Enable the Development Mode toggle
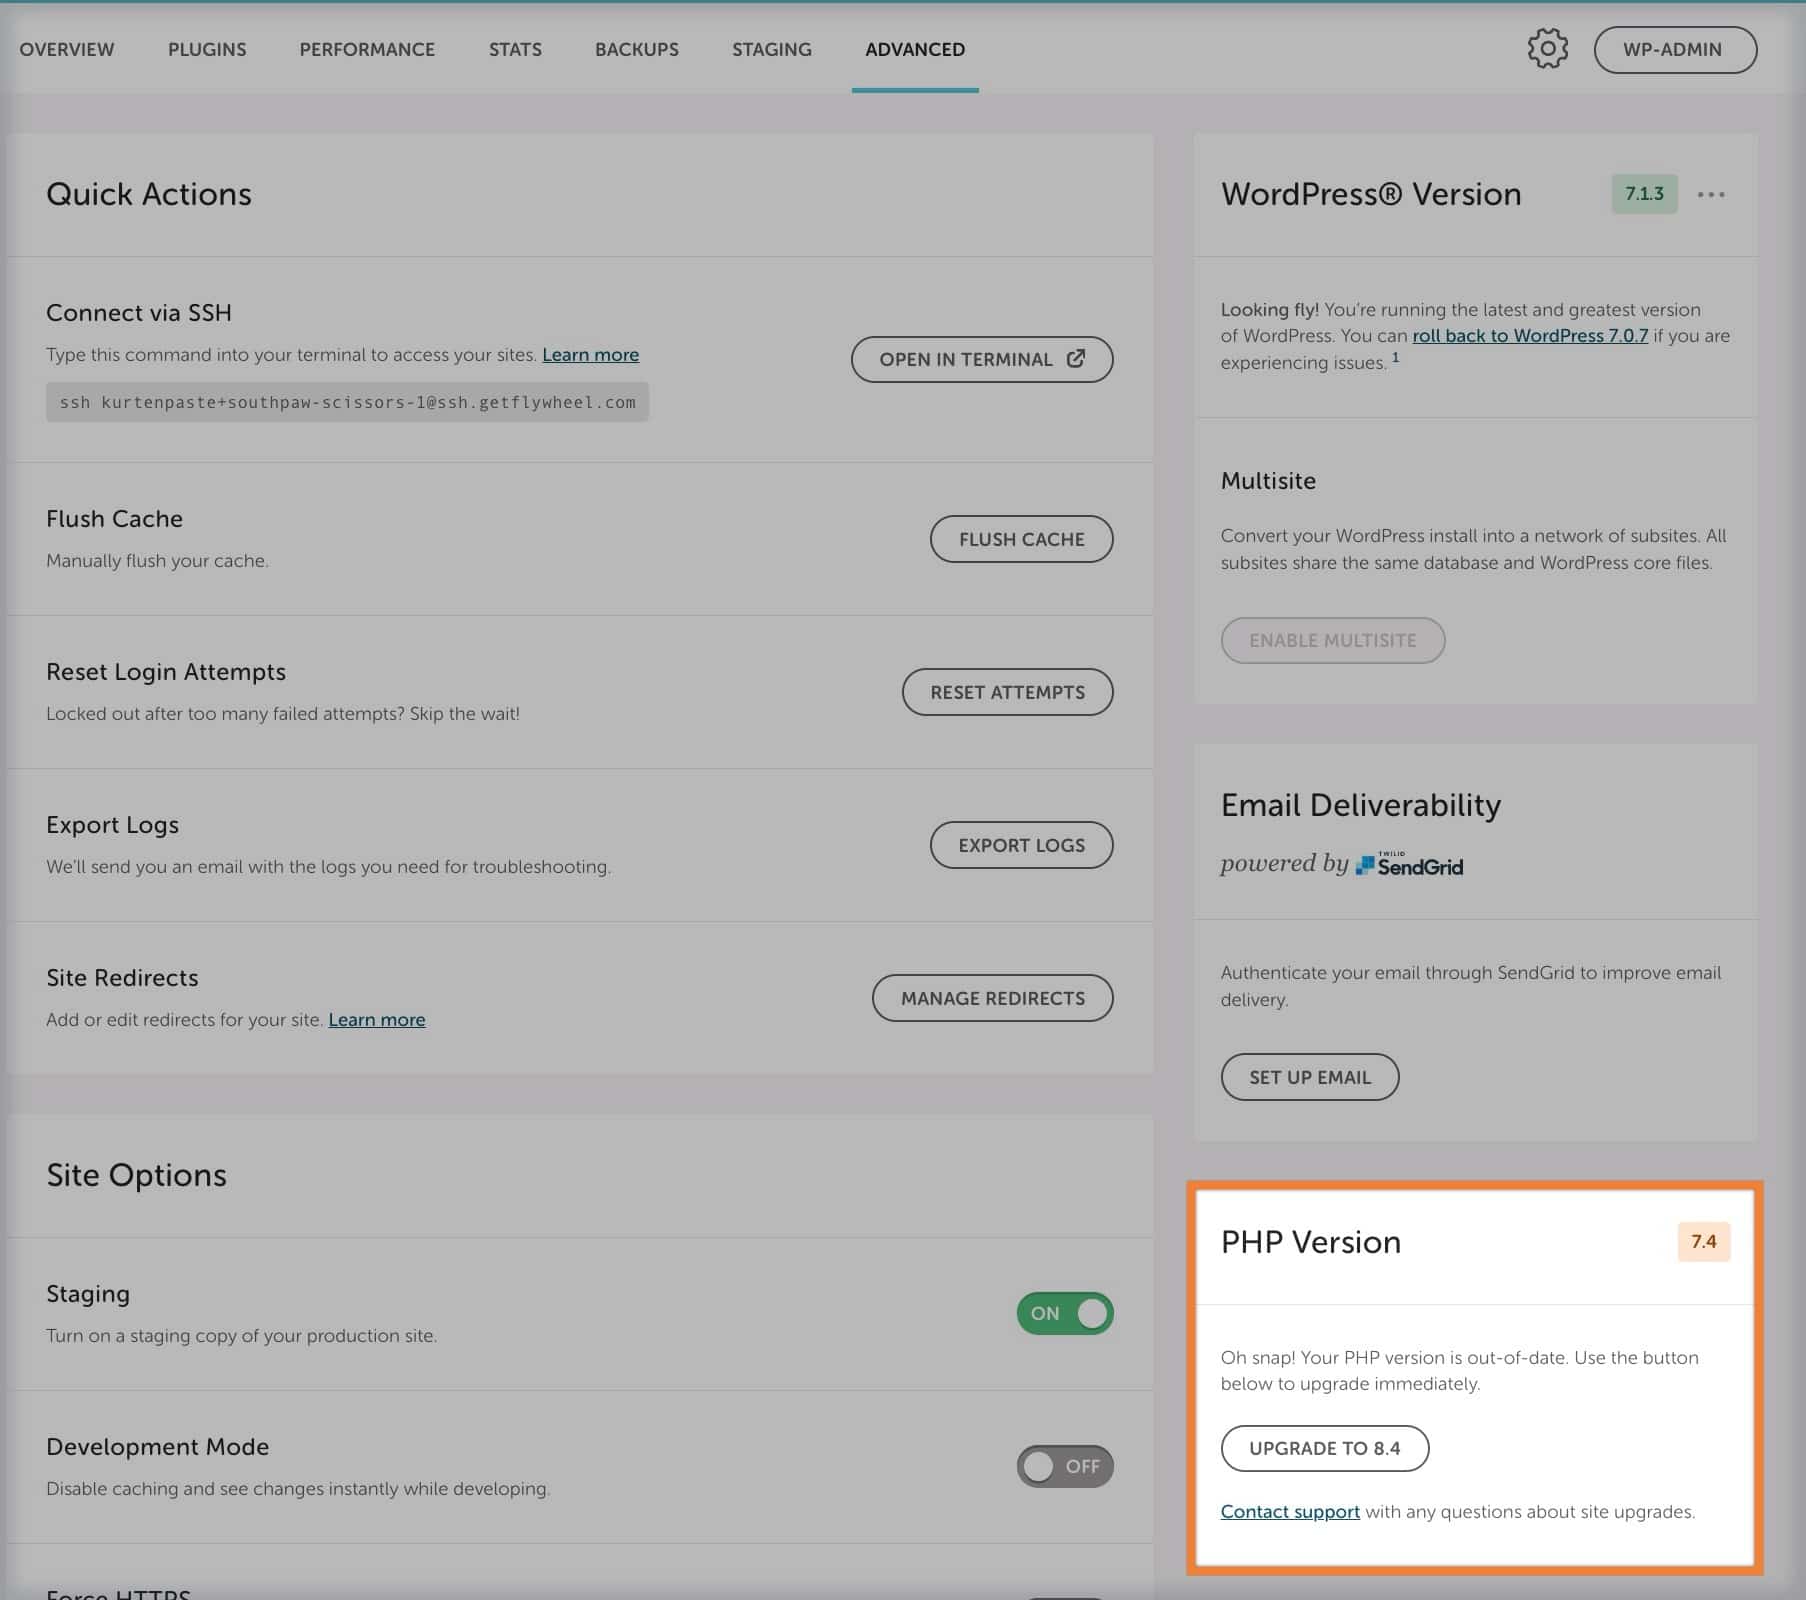1806x1600 pixels. click(1065, 1466)
